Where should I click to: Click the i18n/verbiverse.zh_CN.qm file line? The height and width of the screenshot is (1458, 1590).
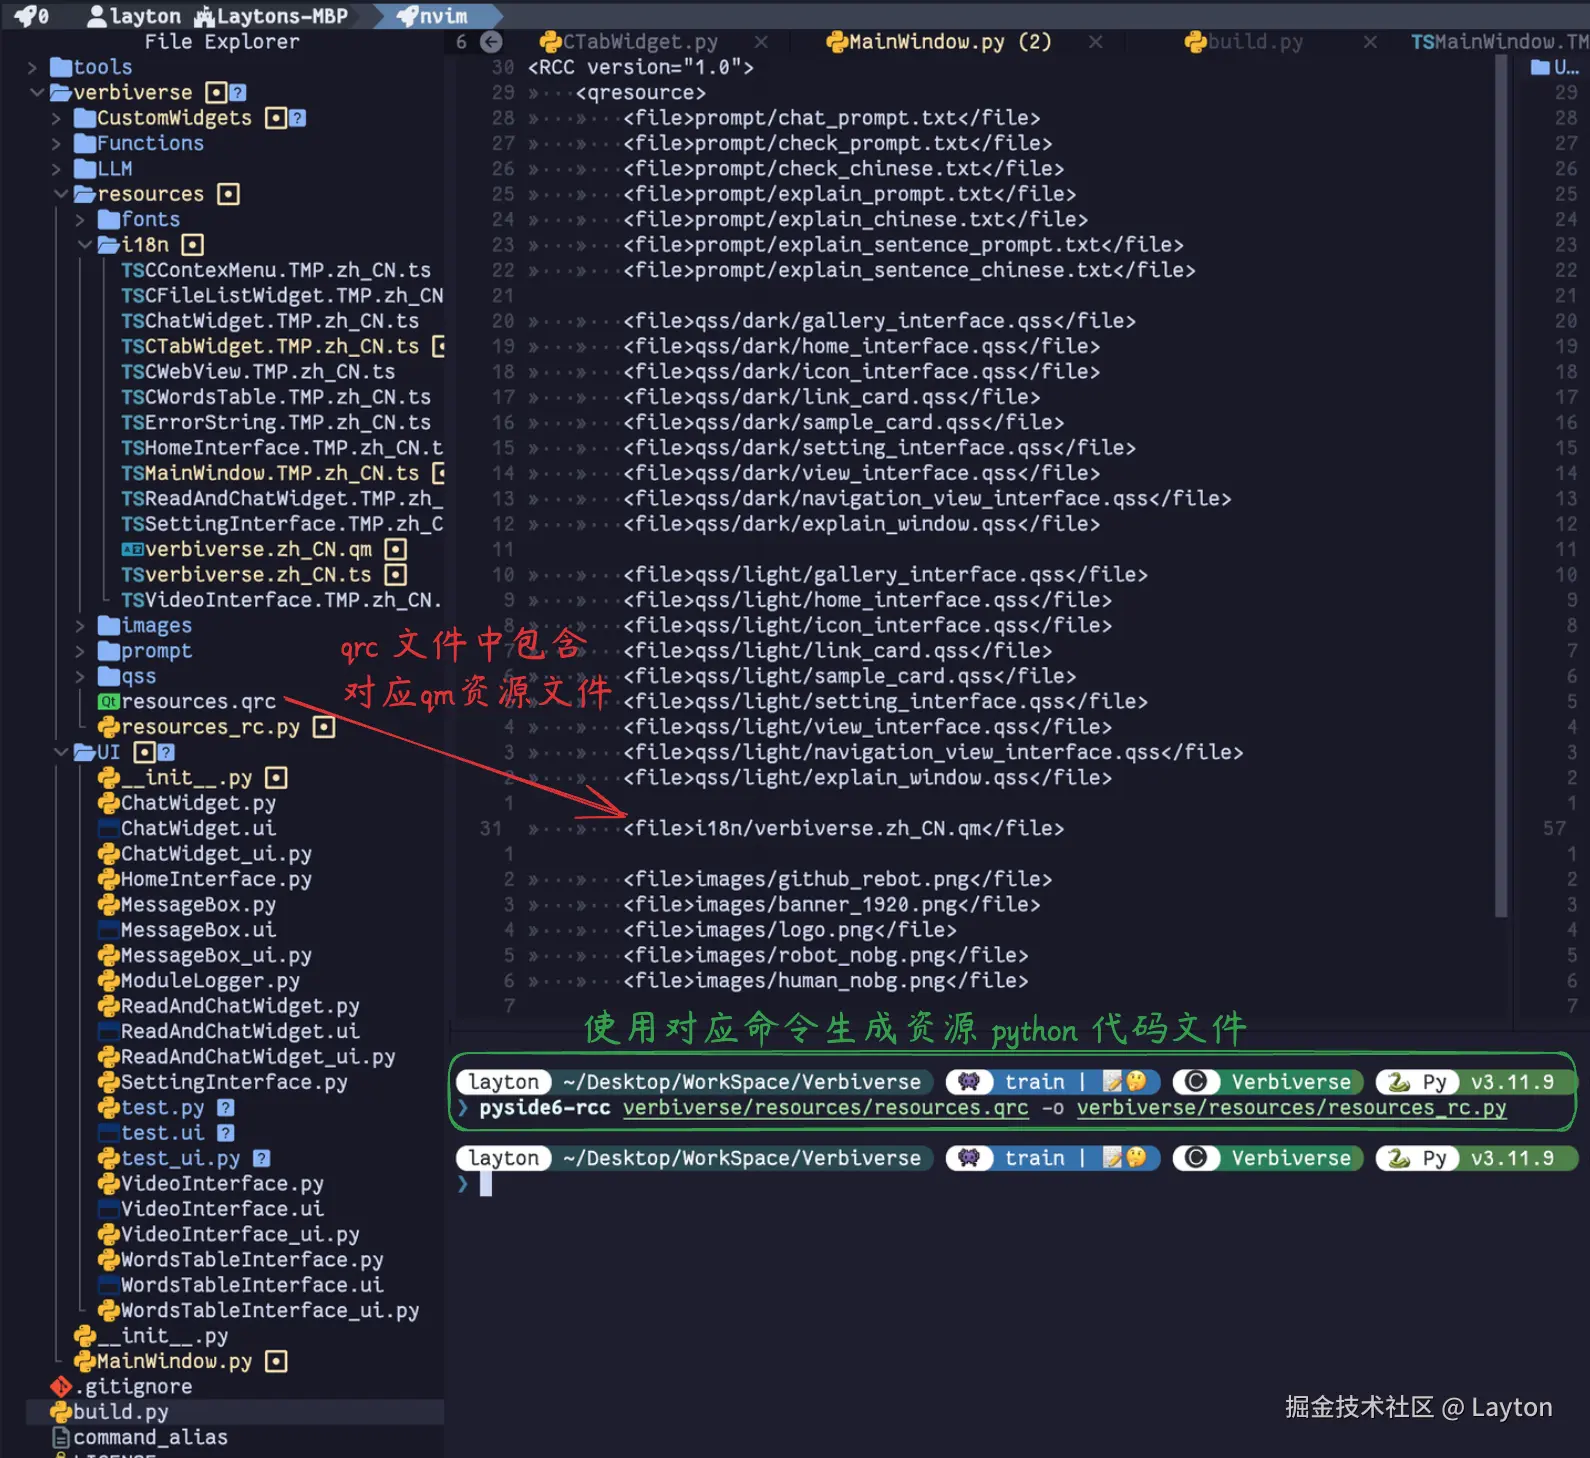844,829
